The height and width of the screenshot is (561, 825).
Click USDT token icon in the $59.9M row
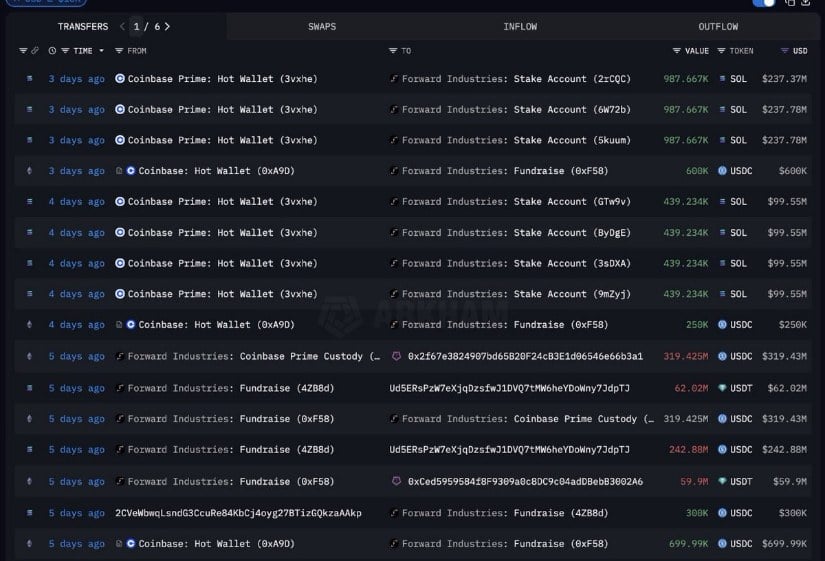pyautogui.click(x=722, y=481)
